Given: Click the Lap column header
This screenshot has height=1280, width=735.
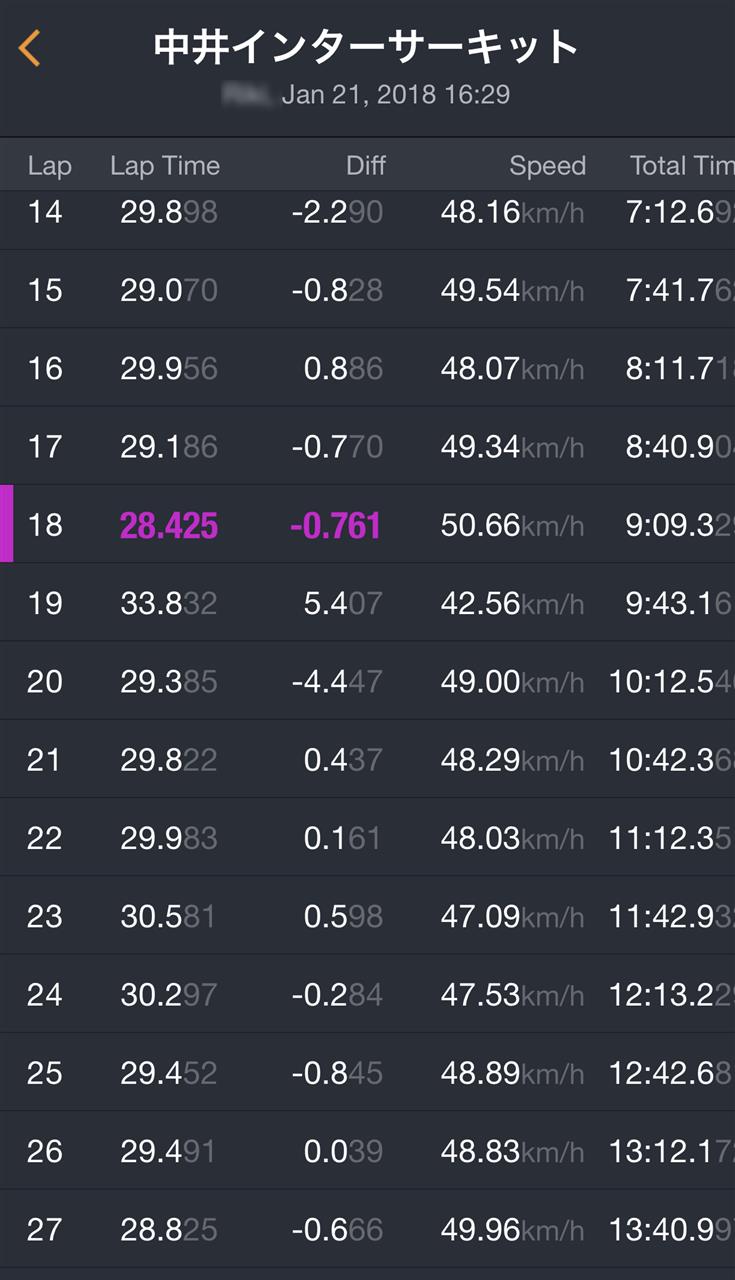Looking at the screenshot, I should [x=49, y=166].
